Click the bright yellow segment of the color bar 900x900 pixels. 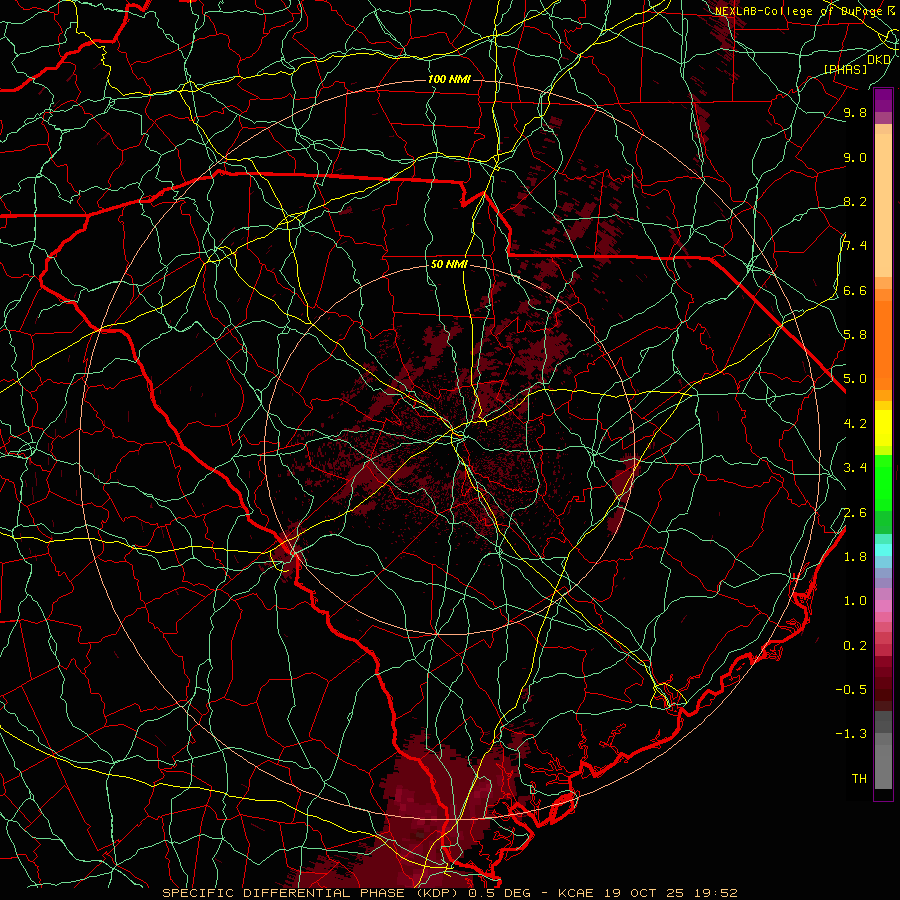pyautogui.click(x=883, y=428)
